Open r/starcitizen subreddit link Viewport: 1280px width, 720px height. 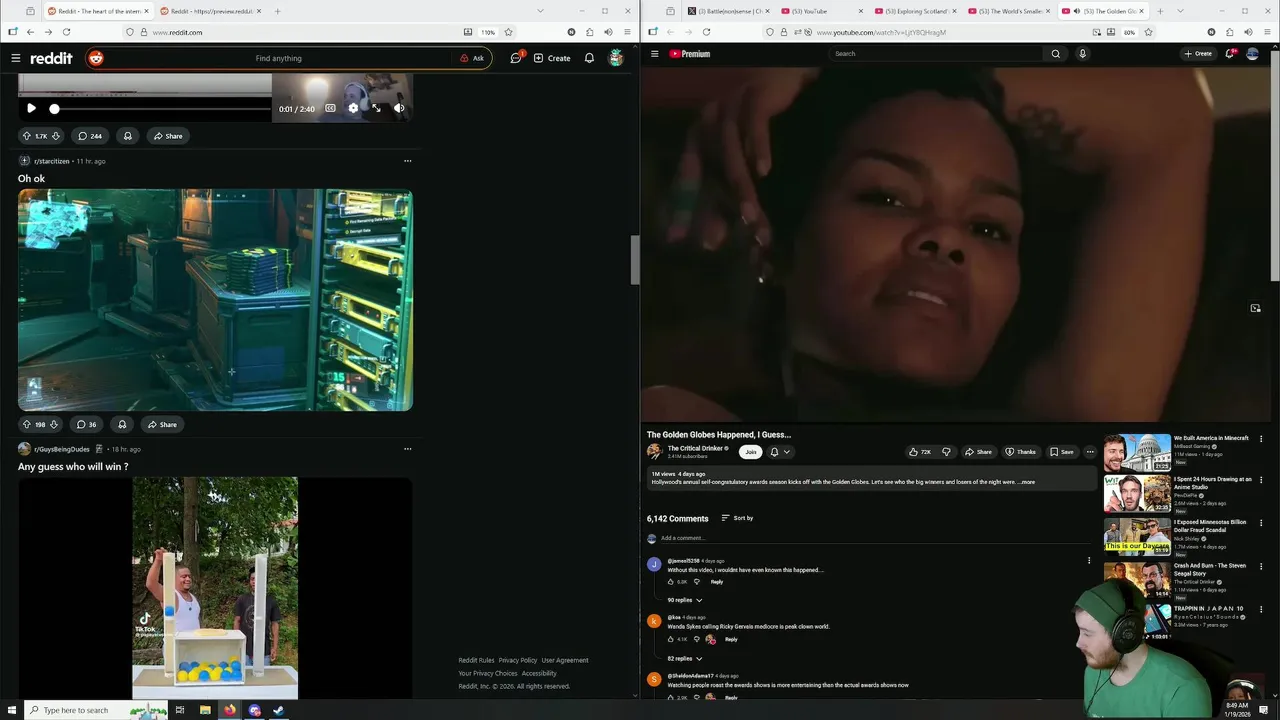coord(52,161)
